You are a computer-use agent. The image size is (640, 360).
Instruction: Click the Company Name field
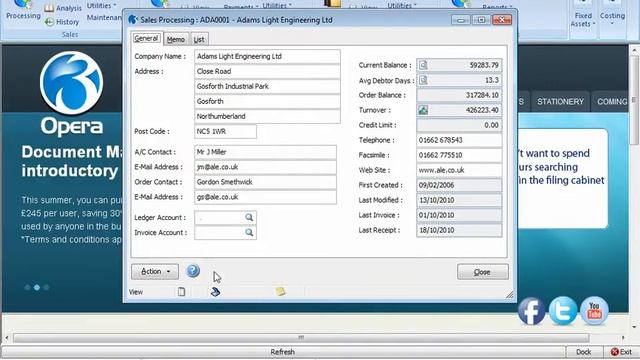267,56
